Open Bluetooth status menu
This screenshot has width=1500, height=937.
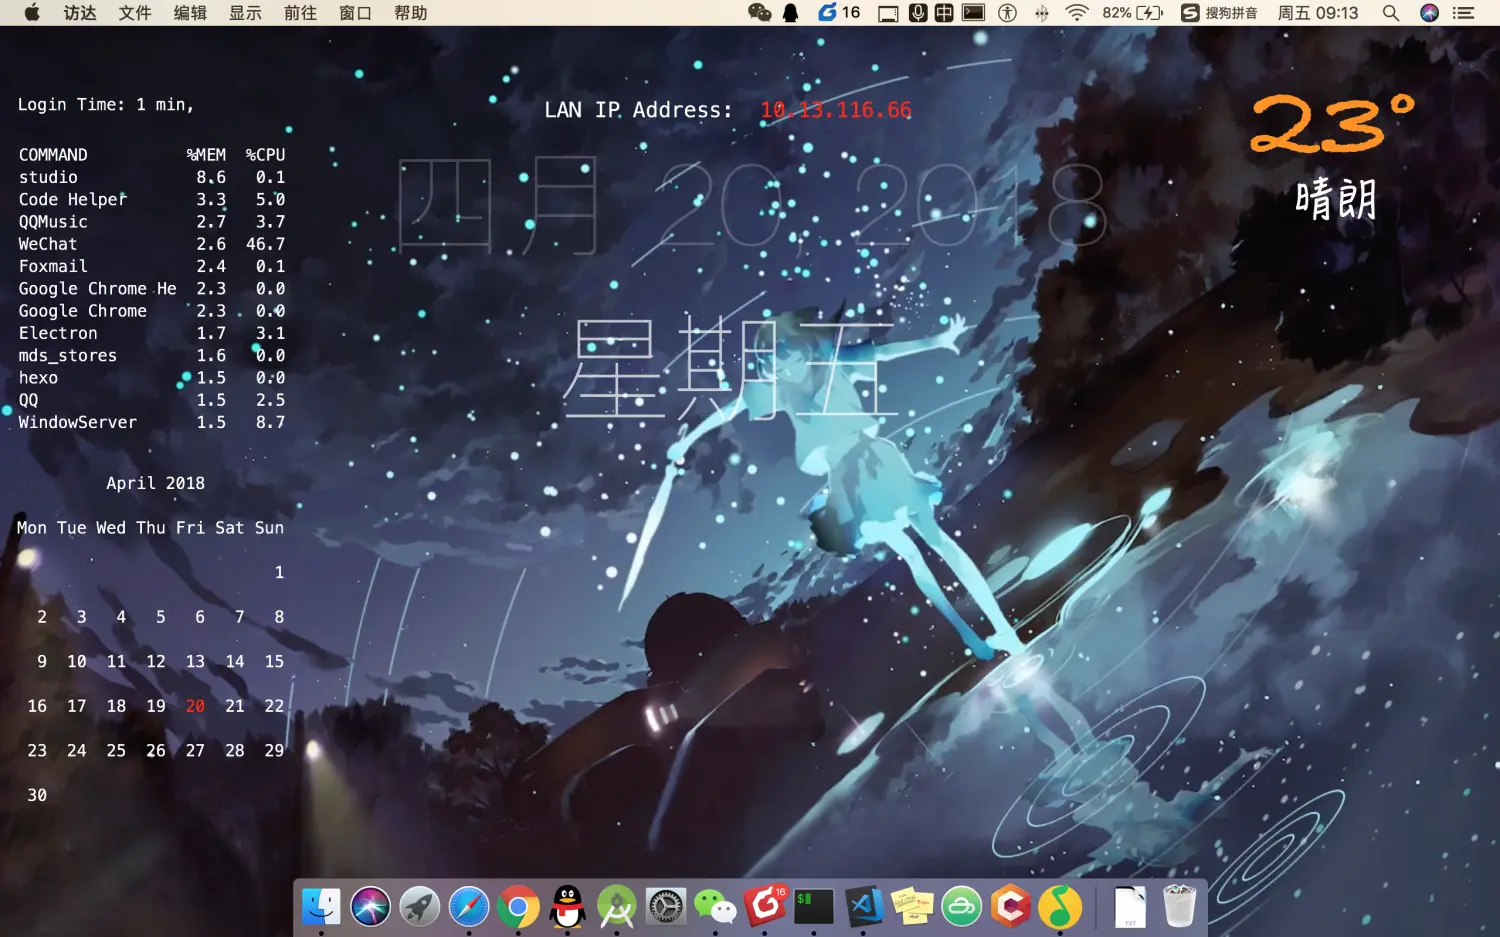(1042, 13)
